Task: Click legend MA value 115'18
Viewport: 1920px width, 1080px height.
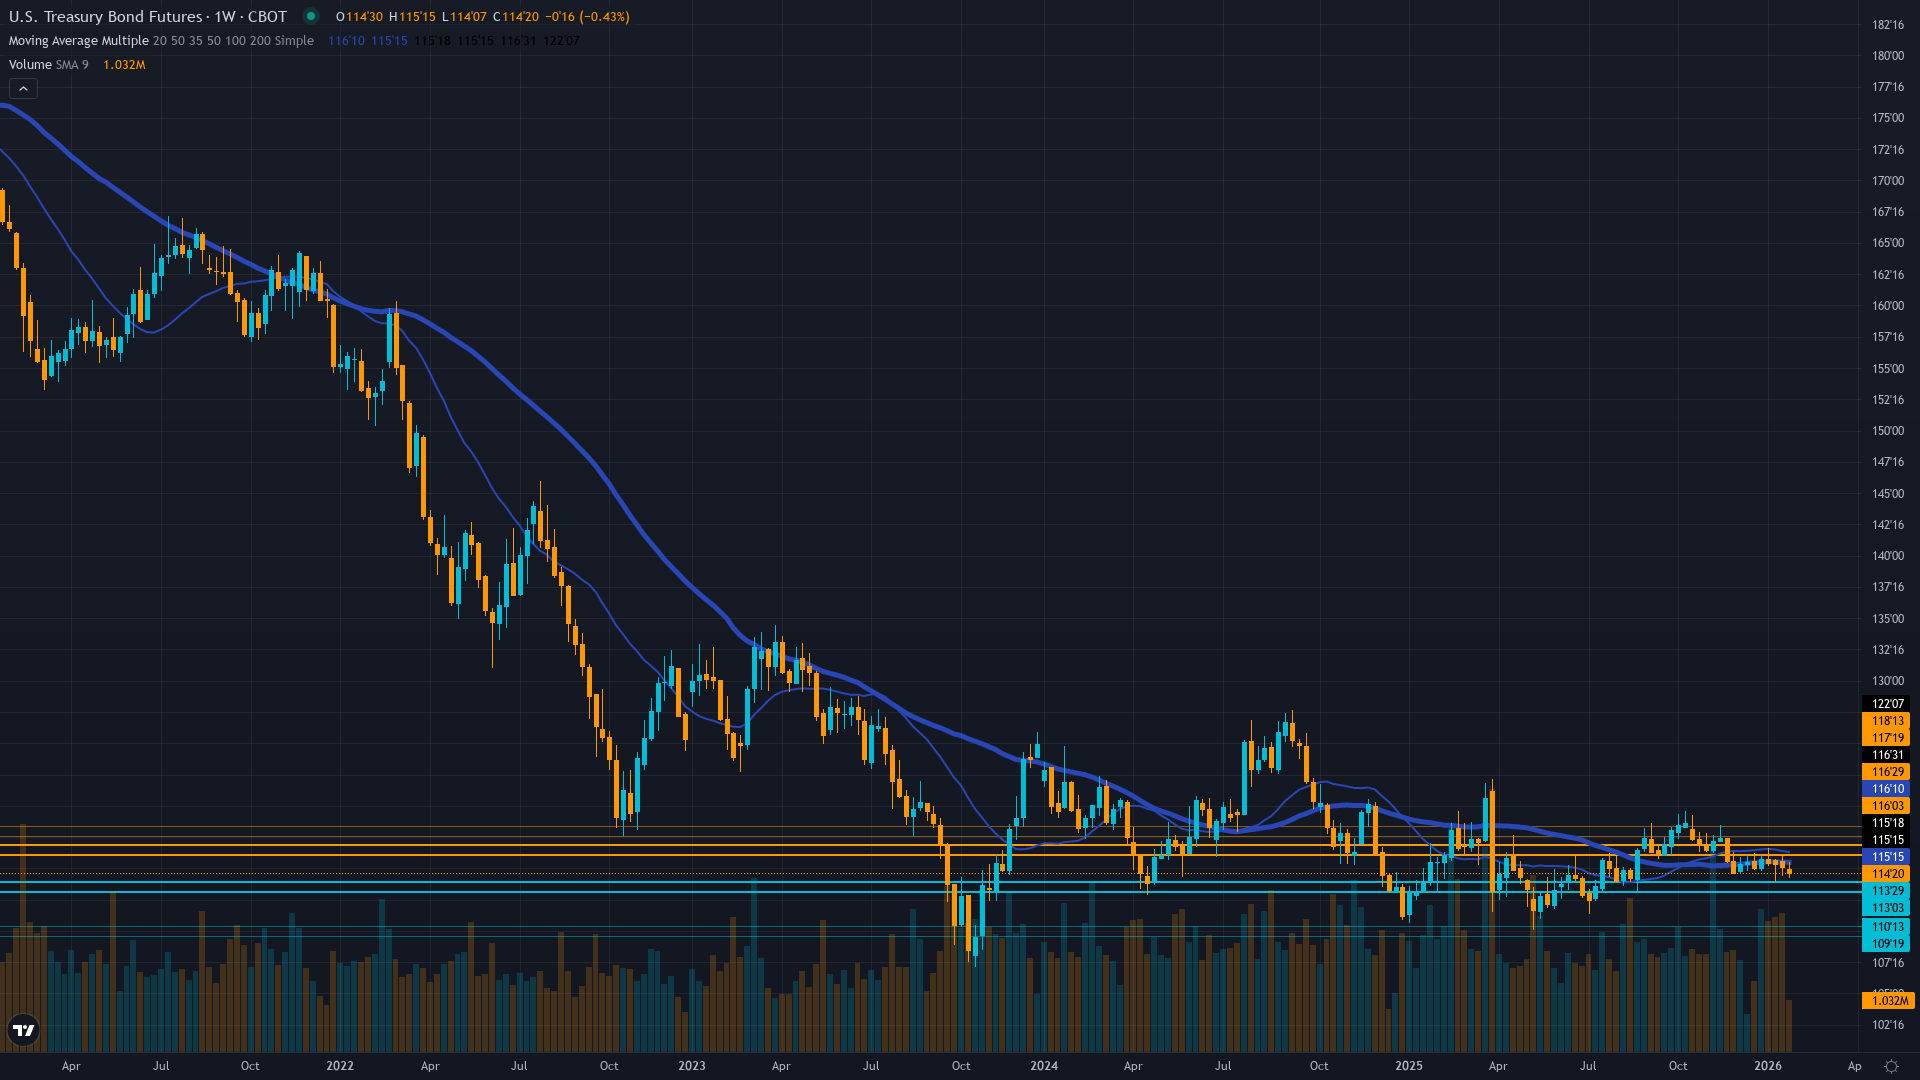Action: tap(432, 41)
